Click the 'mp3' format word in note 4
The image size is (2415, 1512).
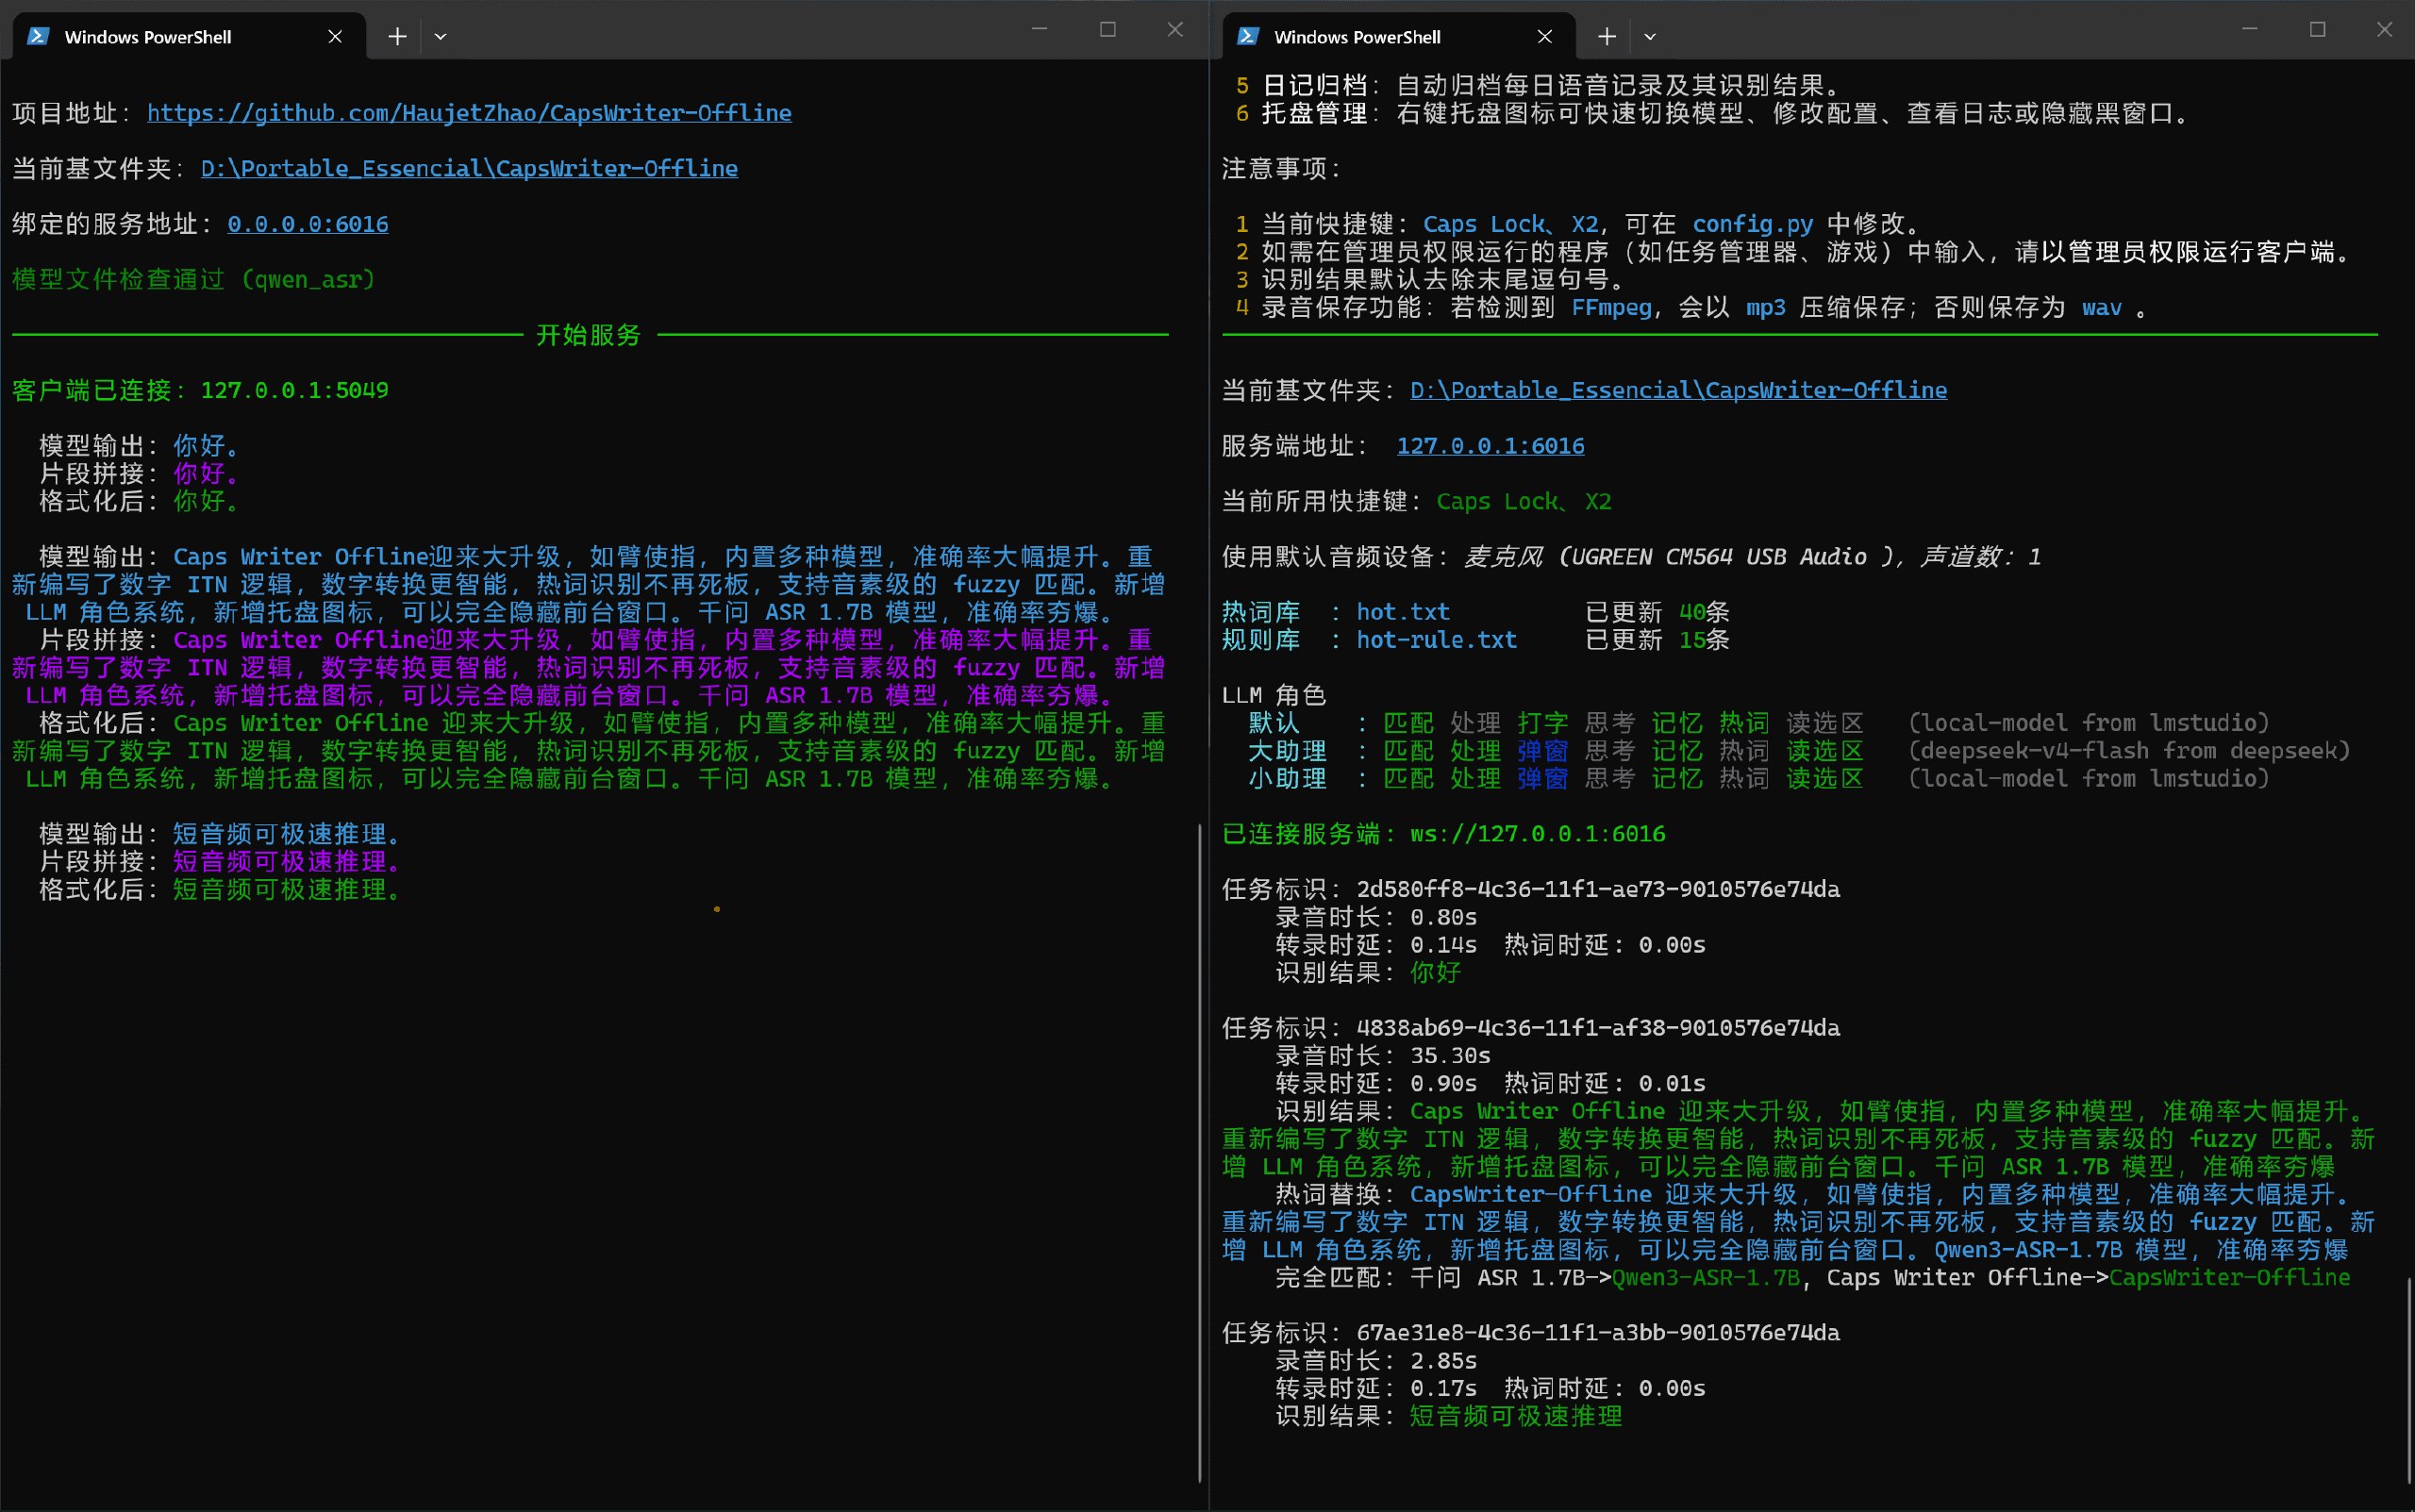click(1766, 307)
